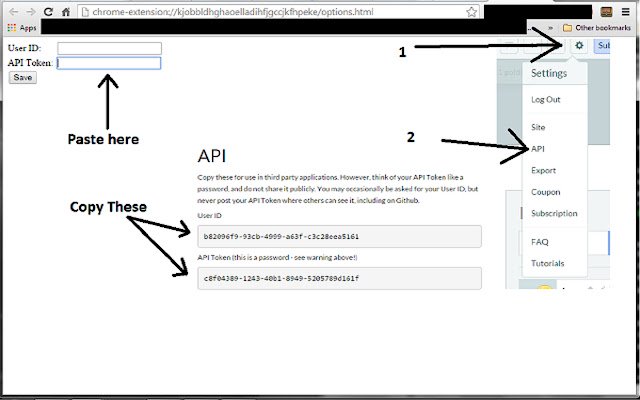Select Log Out in Settings menu
Viewport: 640px width, 400px height.
click(546, 99)
